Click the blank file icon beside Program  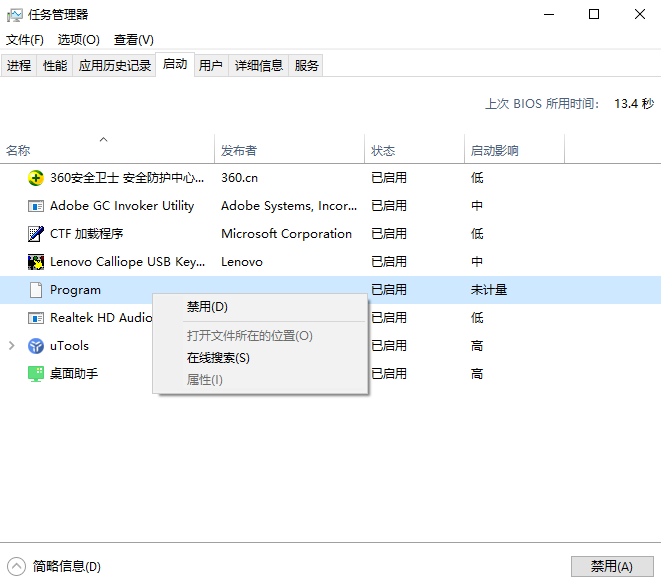[36, 290]
